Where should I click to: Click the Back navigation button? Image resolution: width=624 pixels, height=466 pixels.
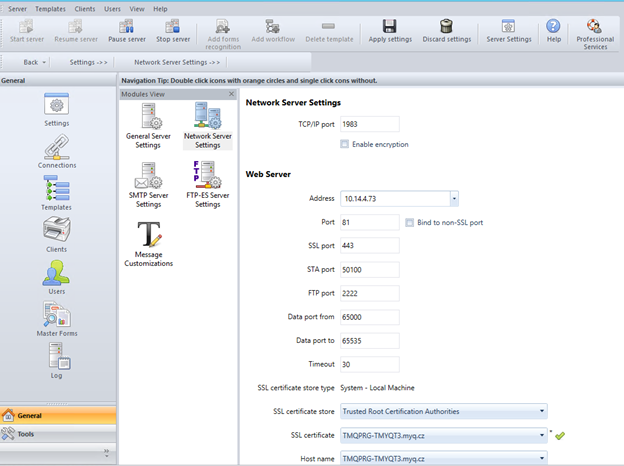(31, 62)
